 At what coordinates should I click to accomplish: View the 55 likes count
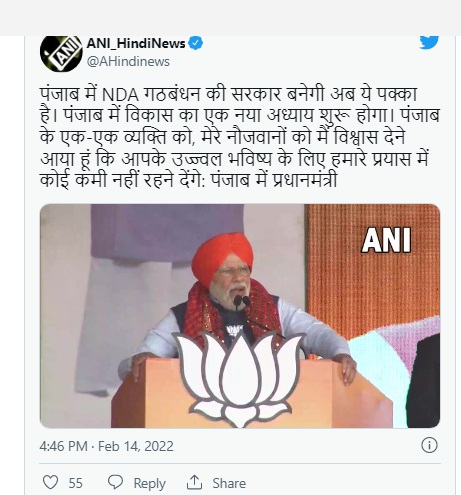[x=75, y=483]
